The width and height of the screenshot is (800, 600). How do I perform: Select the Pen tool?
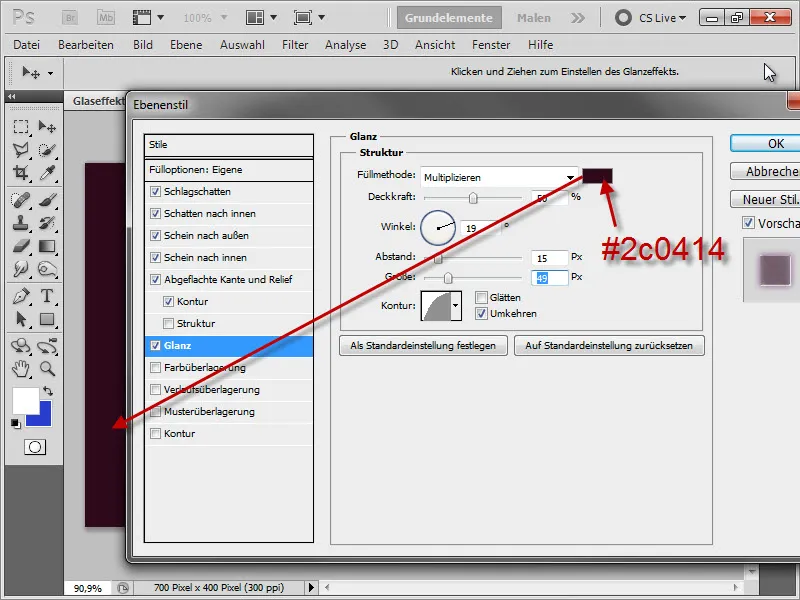click(21, 296)
